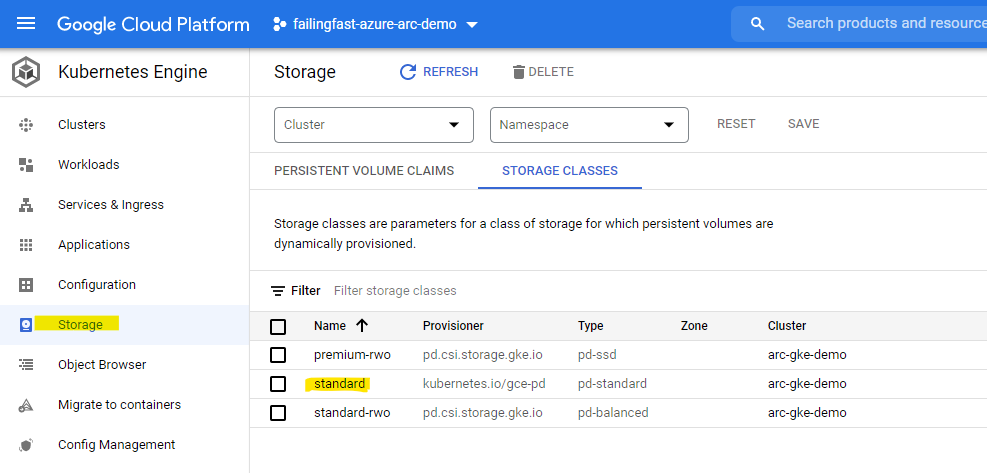Click pd.csi.storage.gke.io in premium-rwo row

(483, 355)
